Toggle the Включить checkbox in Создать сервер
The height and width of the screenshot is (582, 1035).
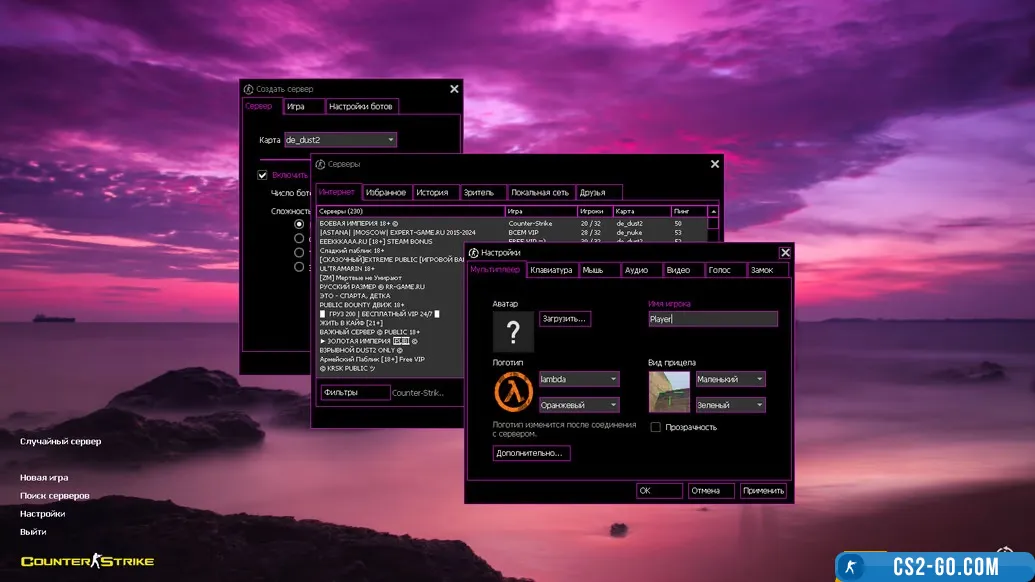point(263,175)
